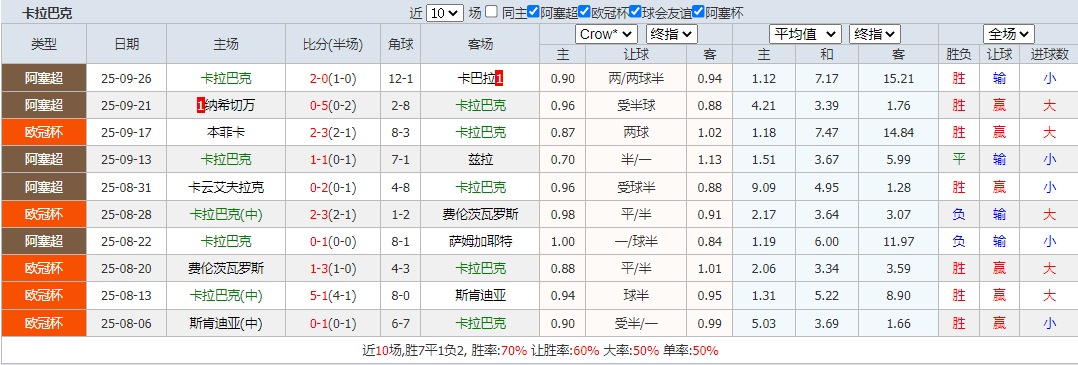Click the 1-1(0-1) score
The image size is (1078, 365).
[x=333, y=159]
